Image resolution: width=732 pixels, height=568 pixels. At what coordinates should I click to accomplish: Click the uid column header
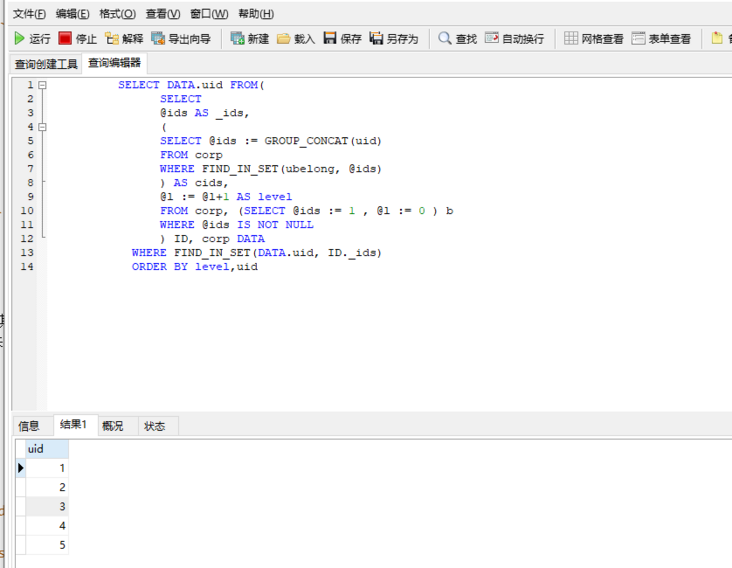36,449
